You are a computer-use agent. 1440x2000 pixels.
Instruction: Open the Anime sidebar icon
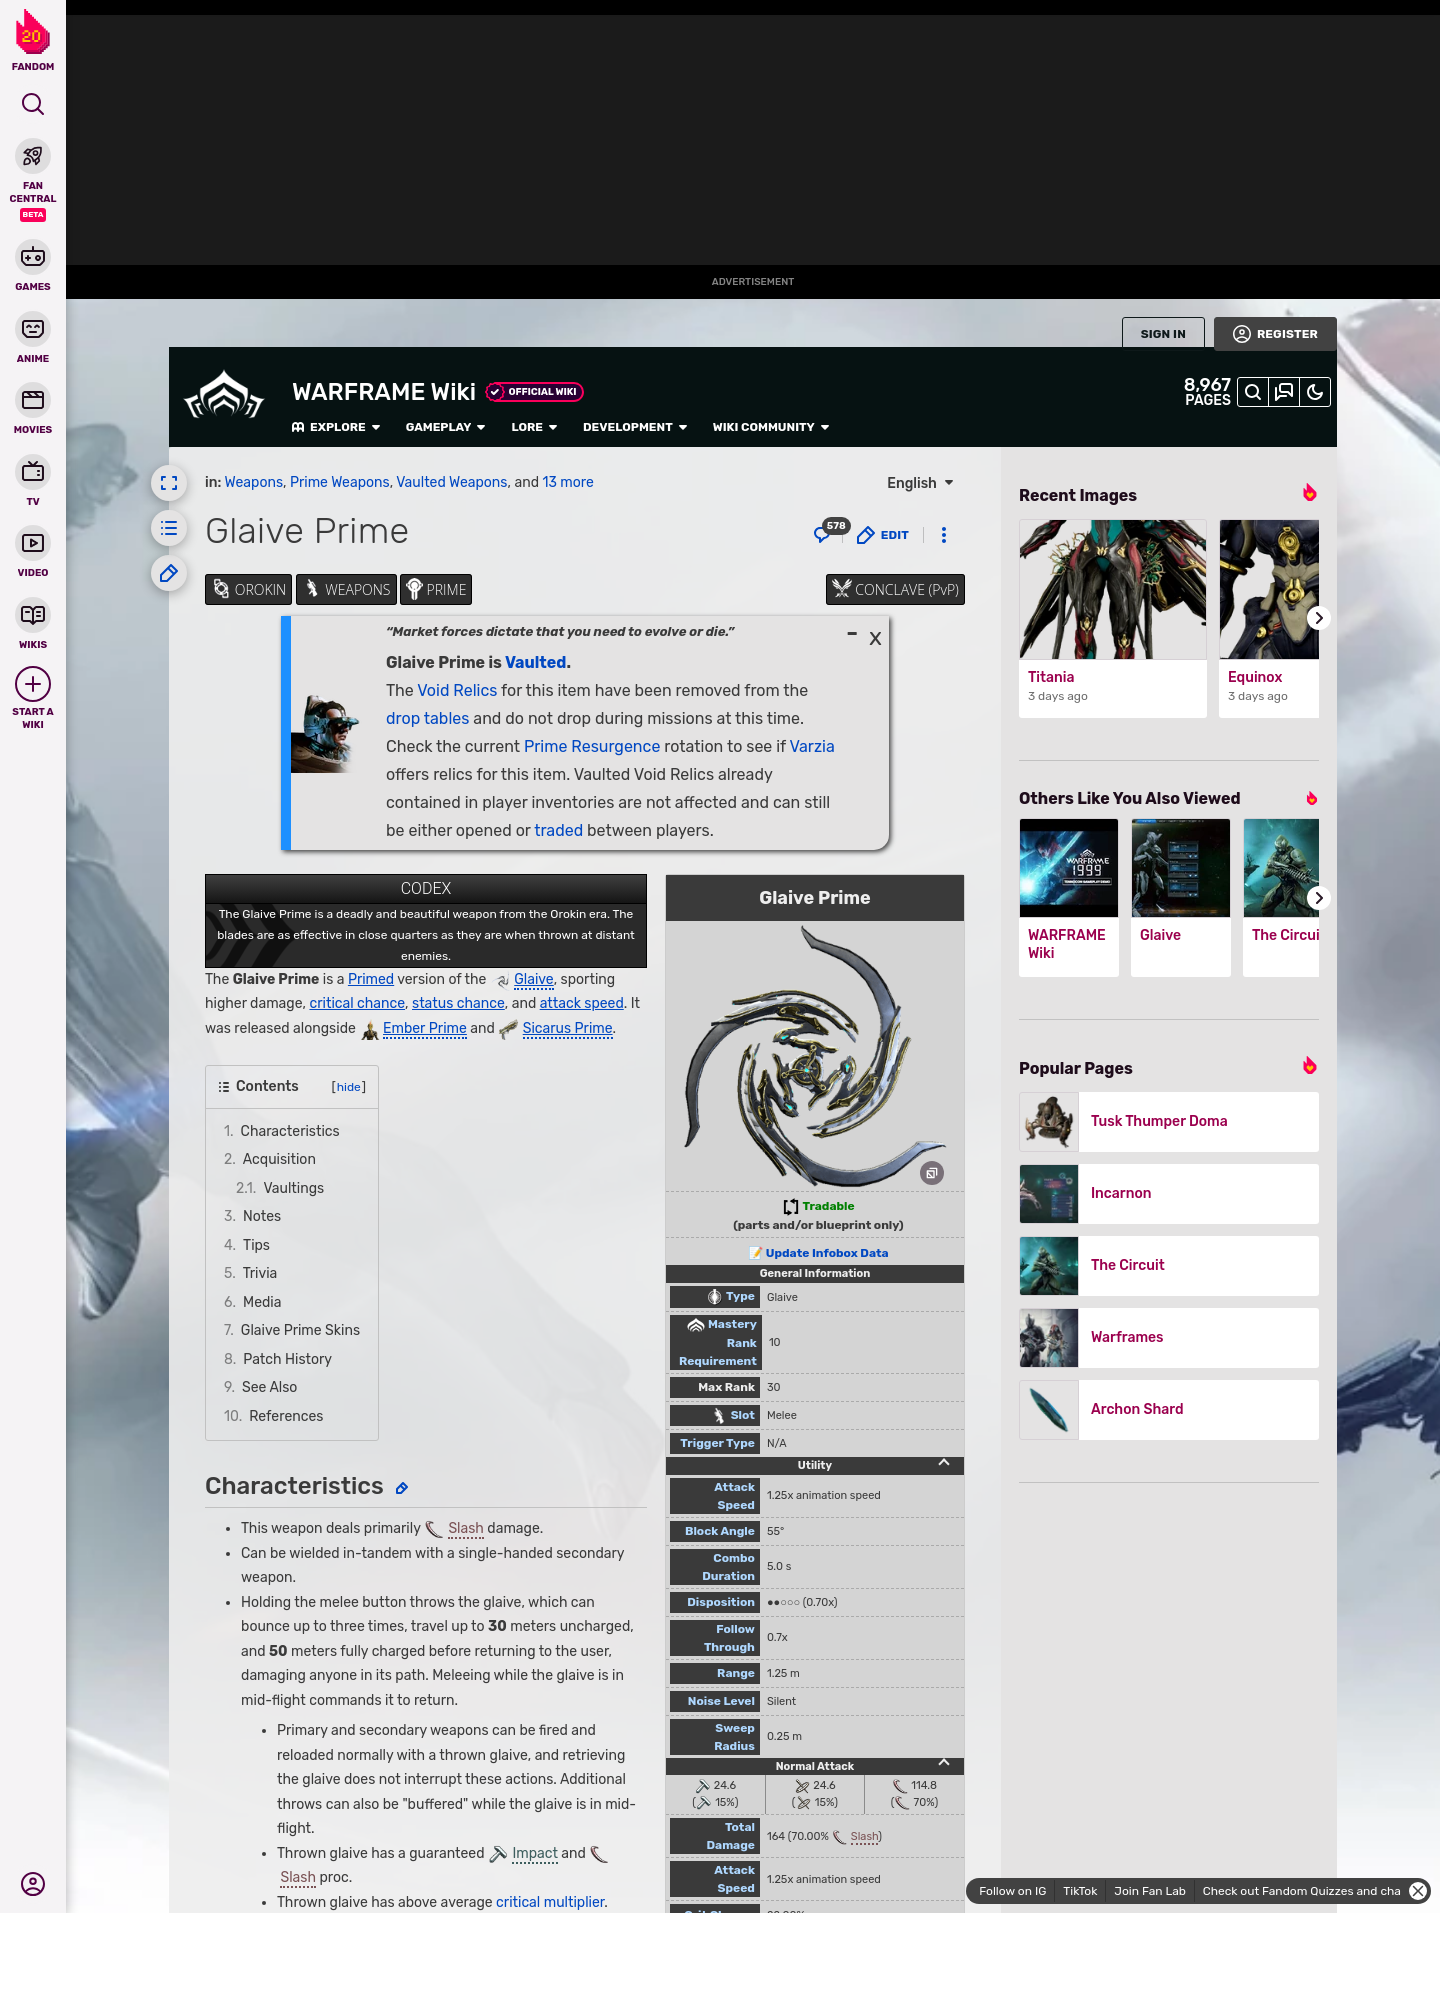pos(33,329)
